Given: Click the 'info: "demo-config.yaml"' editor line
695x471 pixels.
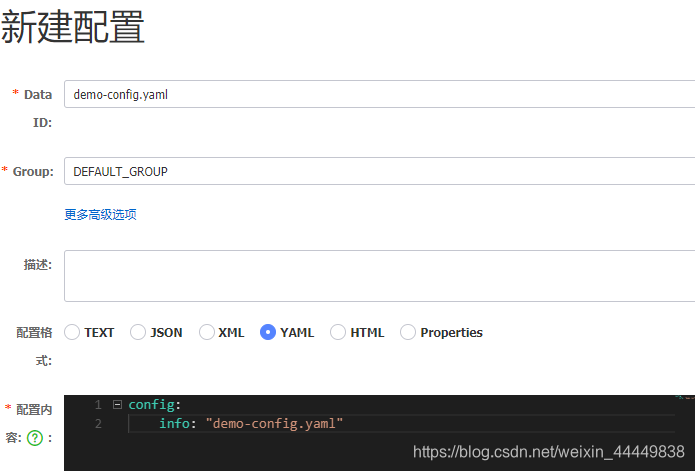Looking at the screenshot, I should tap(251, 424).
